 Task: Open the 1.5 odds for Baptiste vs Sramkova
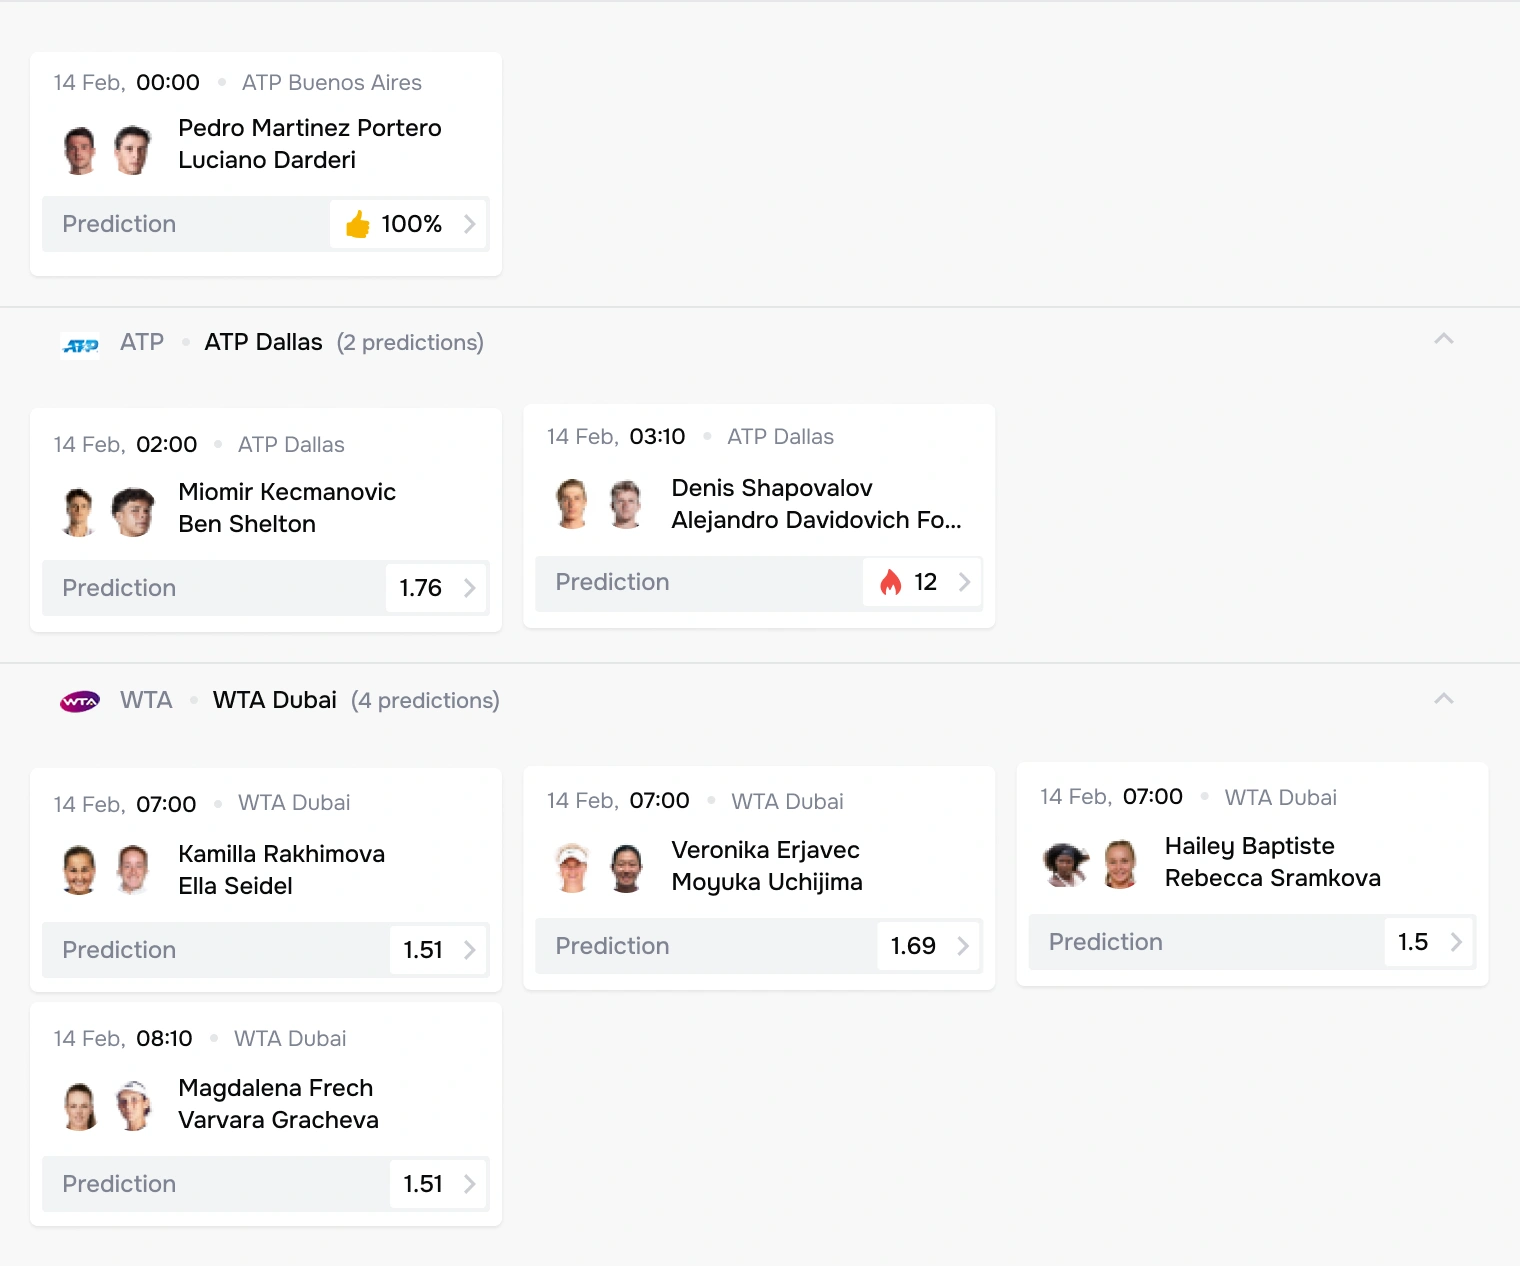point(1428,942)
